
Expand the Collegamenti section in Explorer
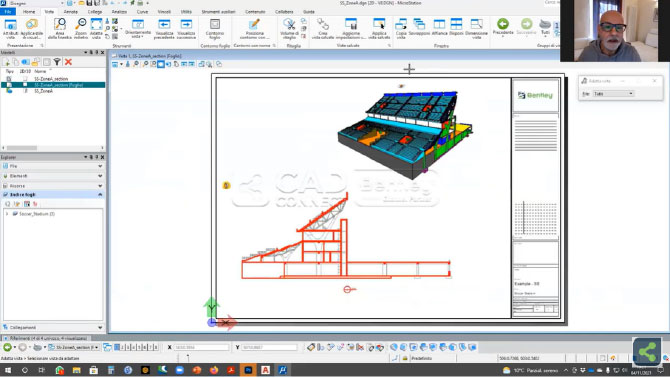[x=53, y=328]
